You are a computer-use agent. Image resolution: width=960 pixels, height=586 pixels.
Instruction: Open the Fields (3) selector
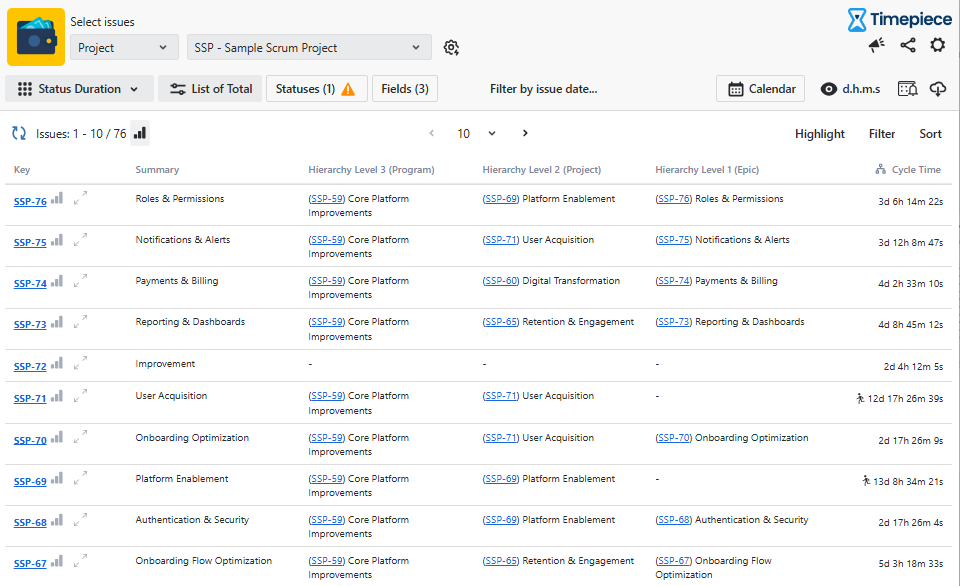pyautogui.click(x=405, y=89)
